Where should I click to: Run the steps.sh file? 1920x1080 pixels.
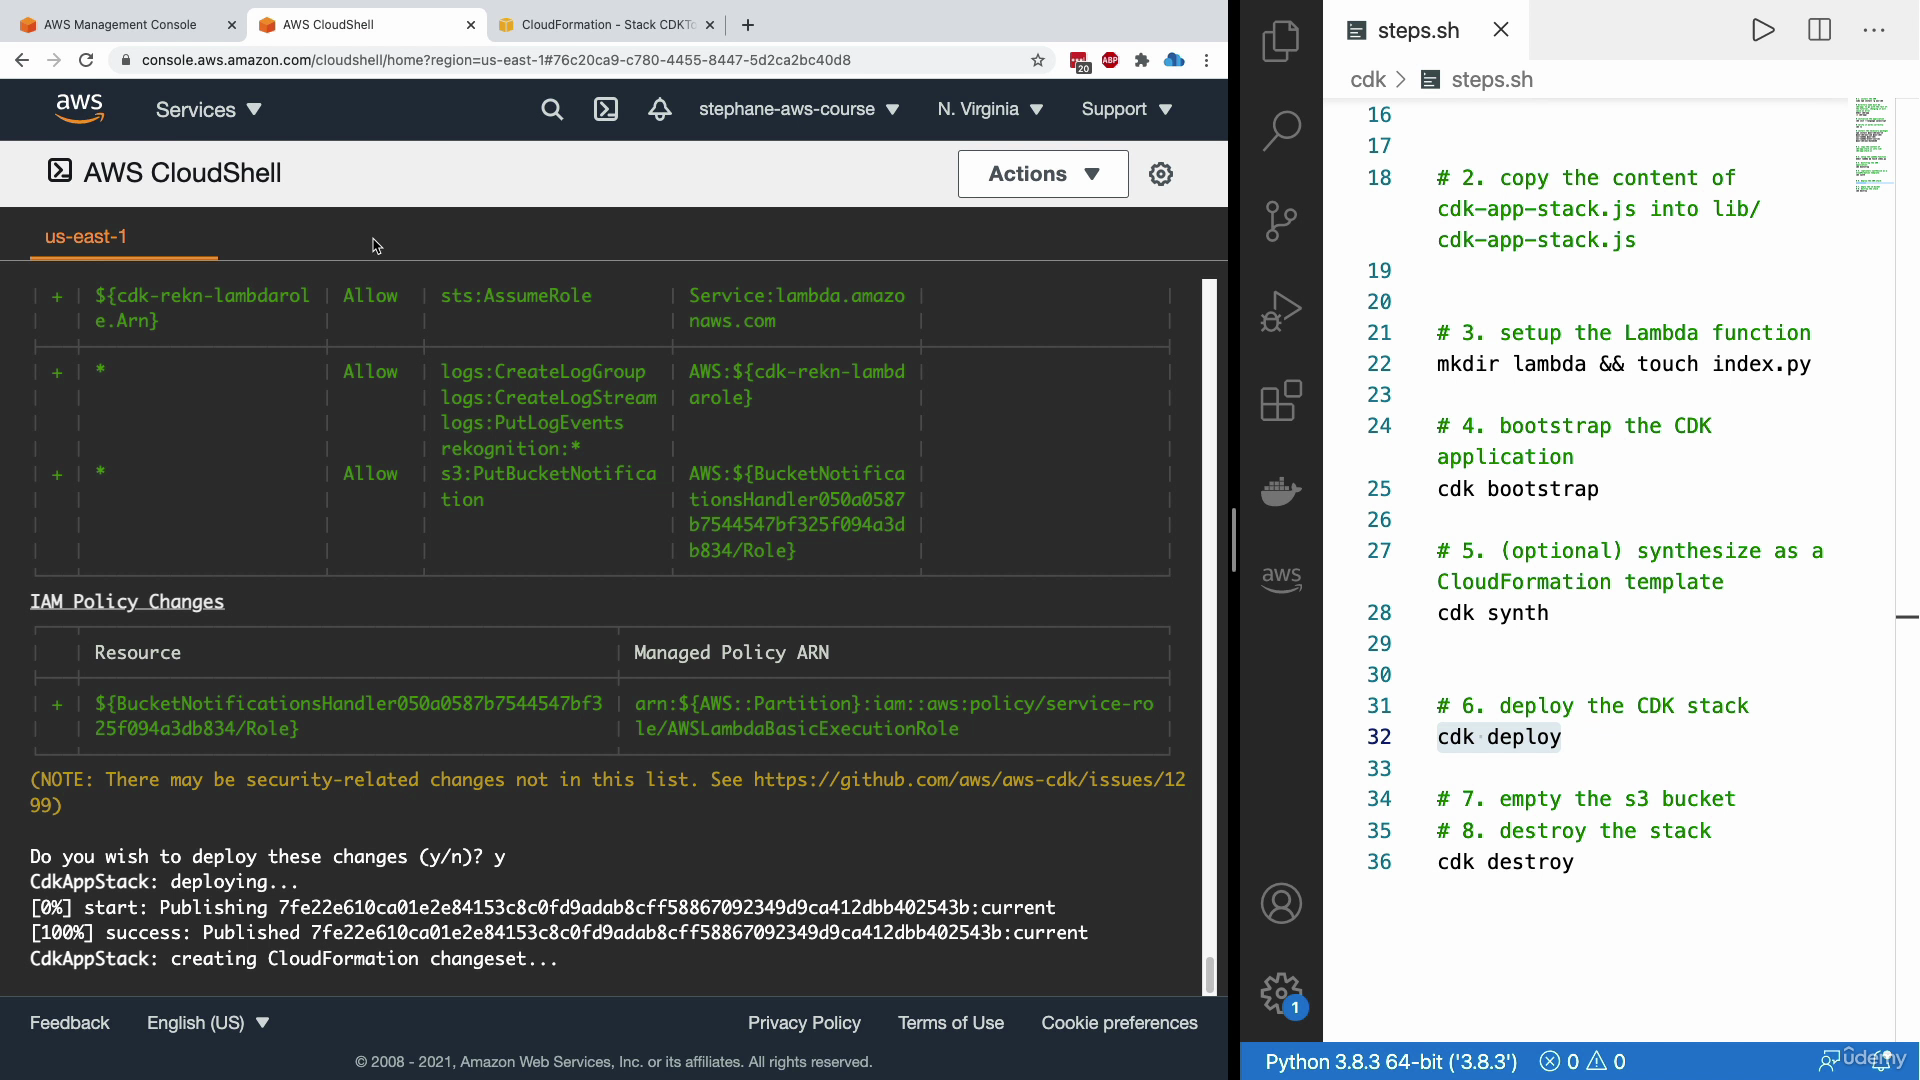1763,30
